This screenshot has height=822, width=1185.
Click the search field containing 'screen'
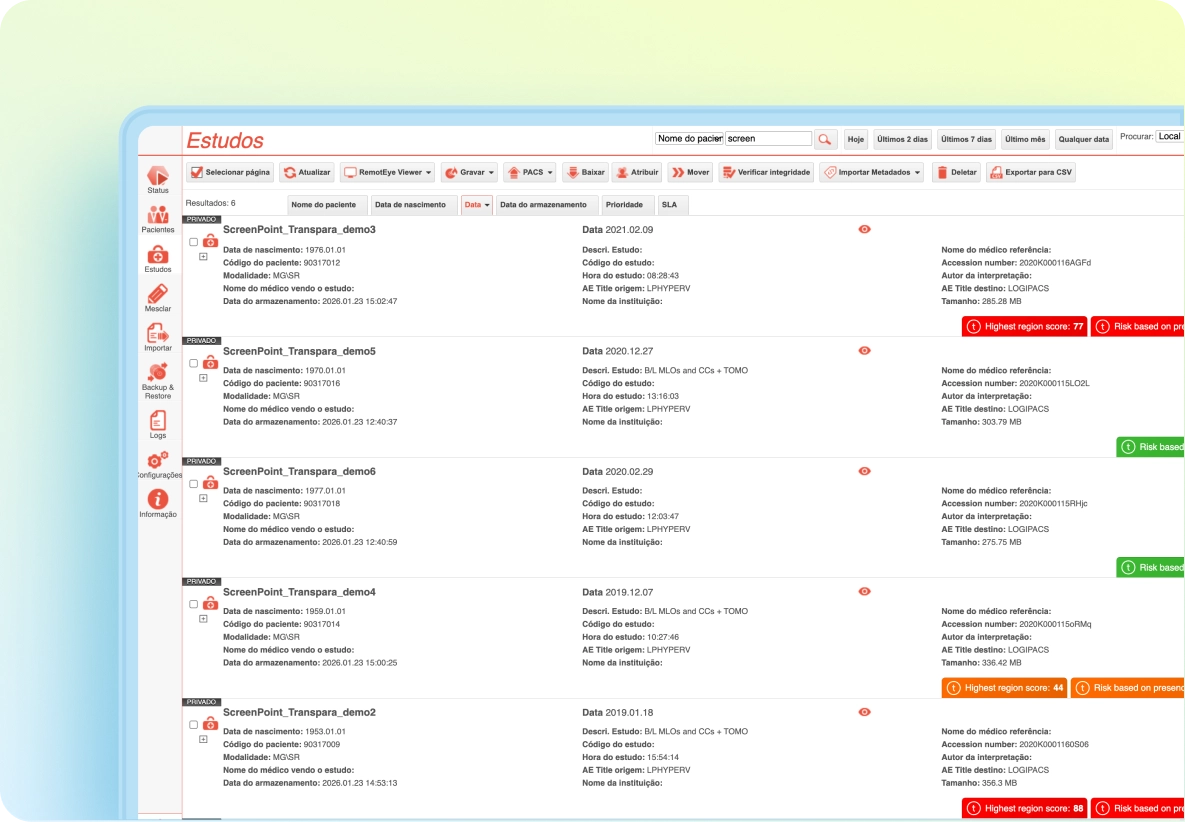tap(769, 139)
